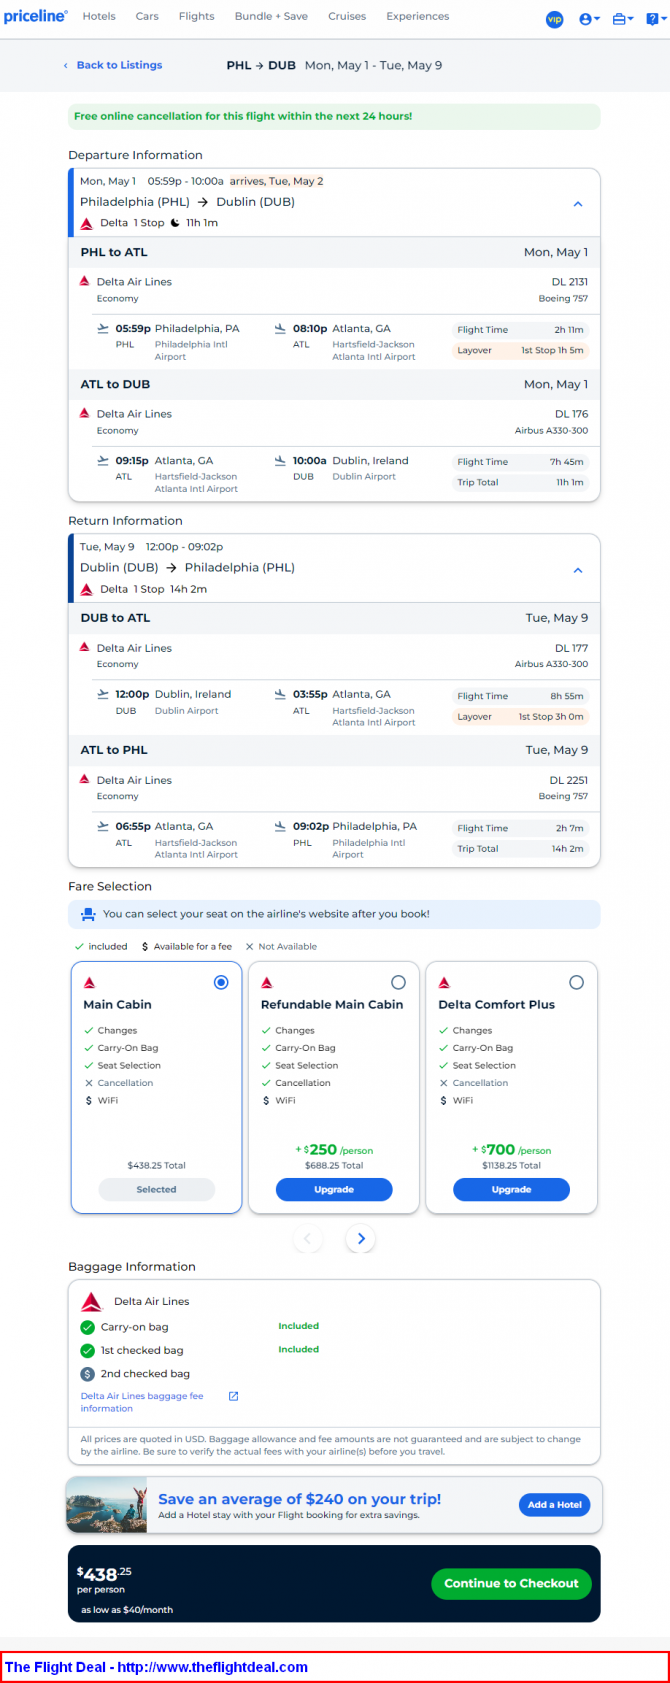Click the Delta logo on Main Cabin card
670x1683 pixels.
point(89,983)
